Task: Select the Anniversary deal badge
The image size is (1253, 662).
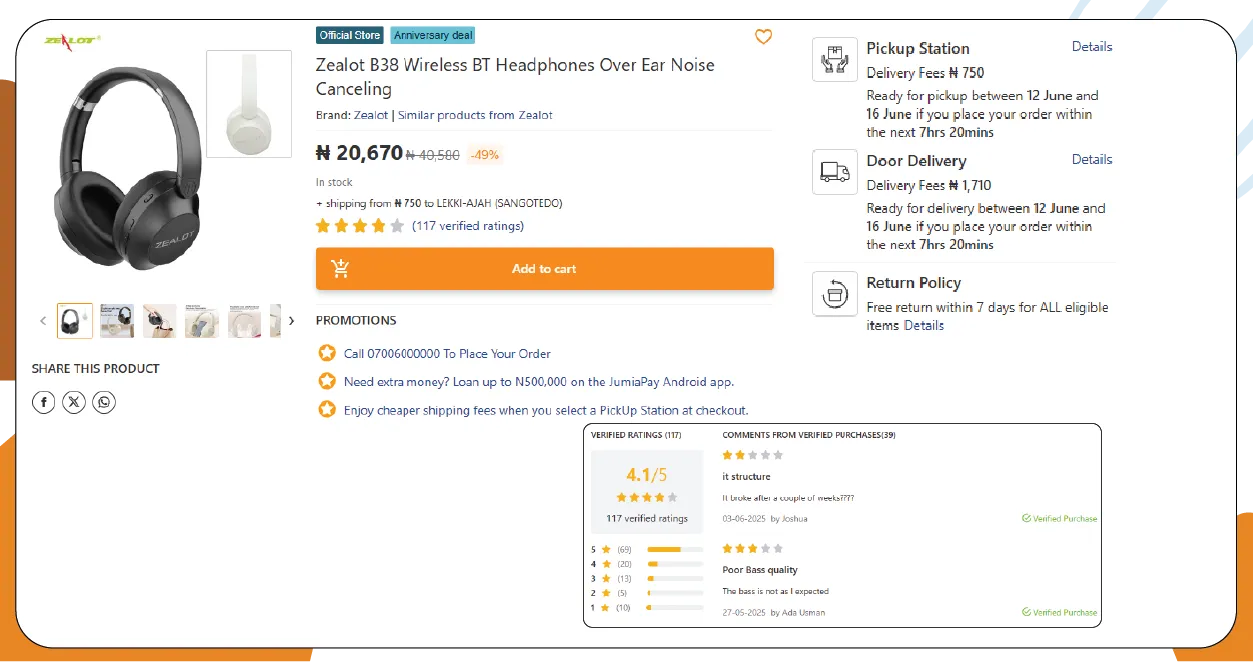Action: [432, 34]
